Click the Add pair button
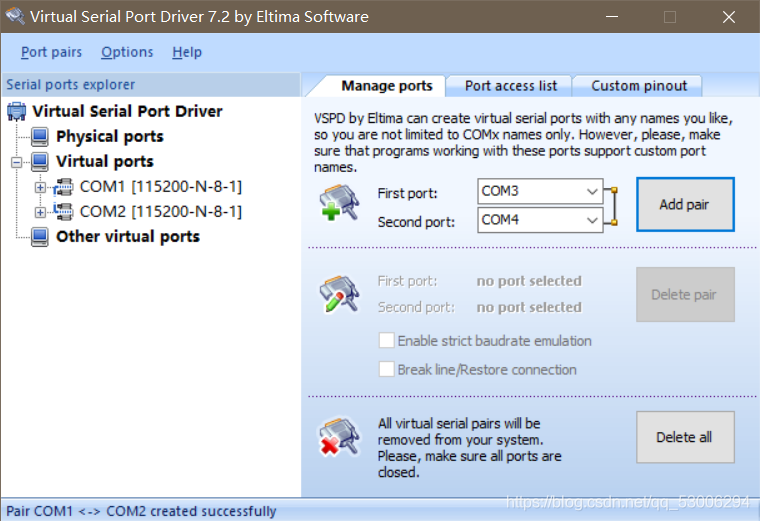Screen dimensions: 760x521 tap(685, 204)
